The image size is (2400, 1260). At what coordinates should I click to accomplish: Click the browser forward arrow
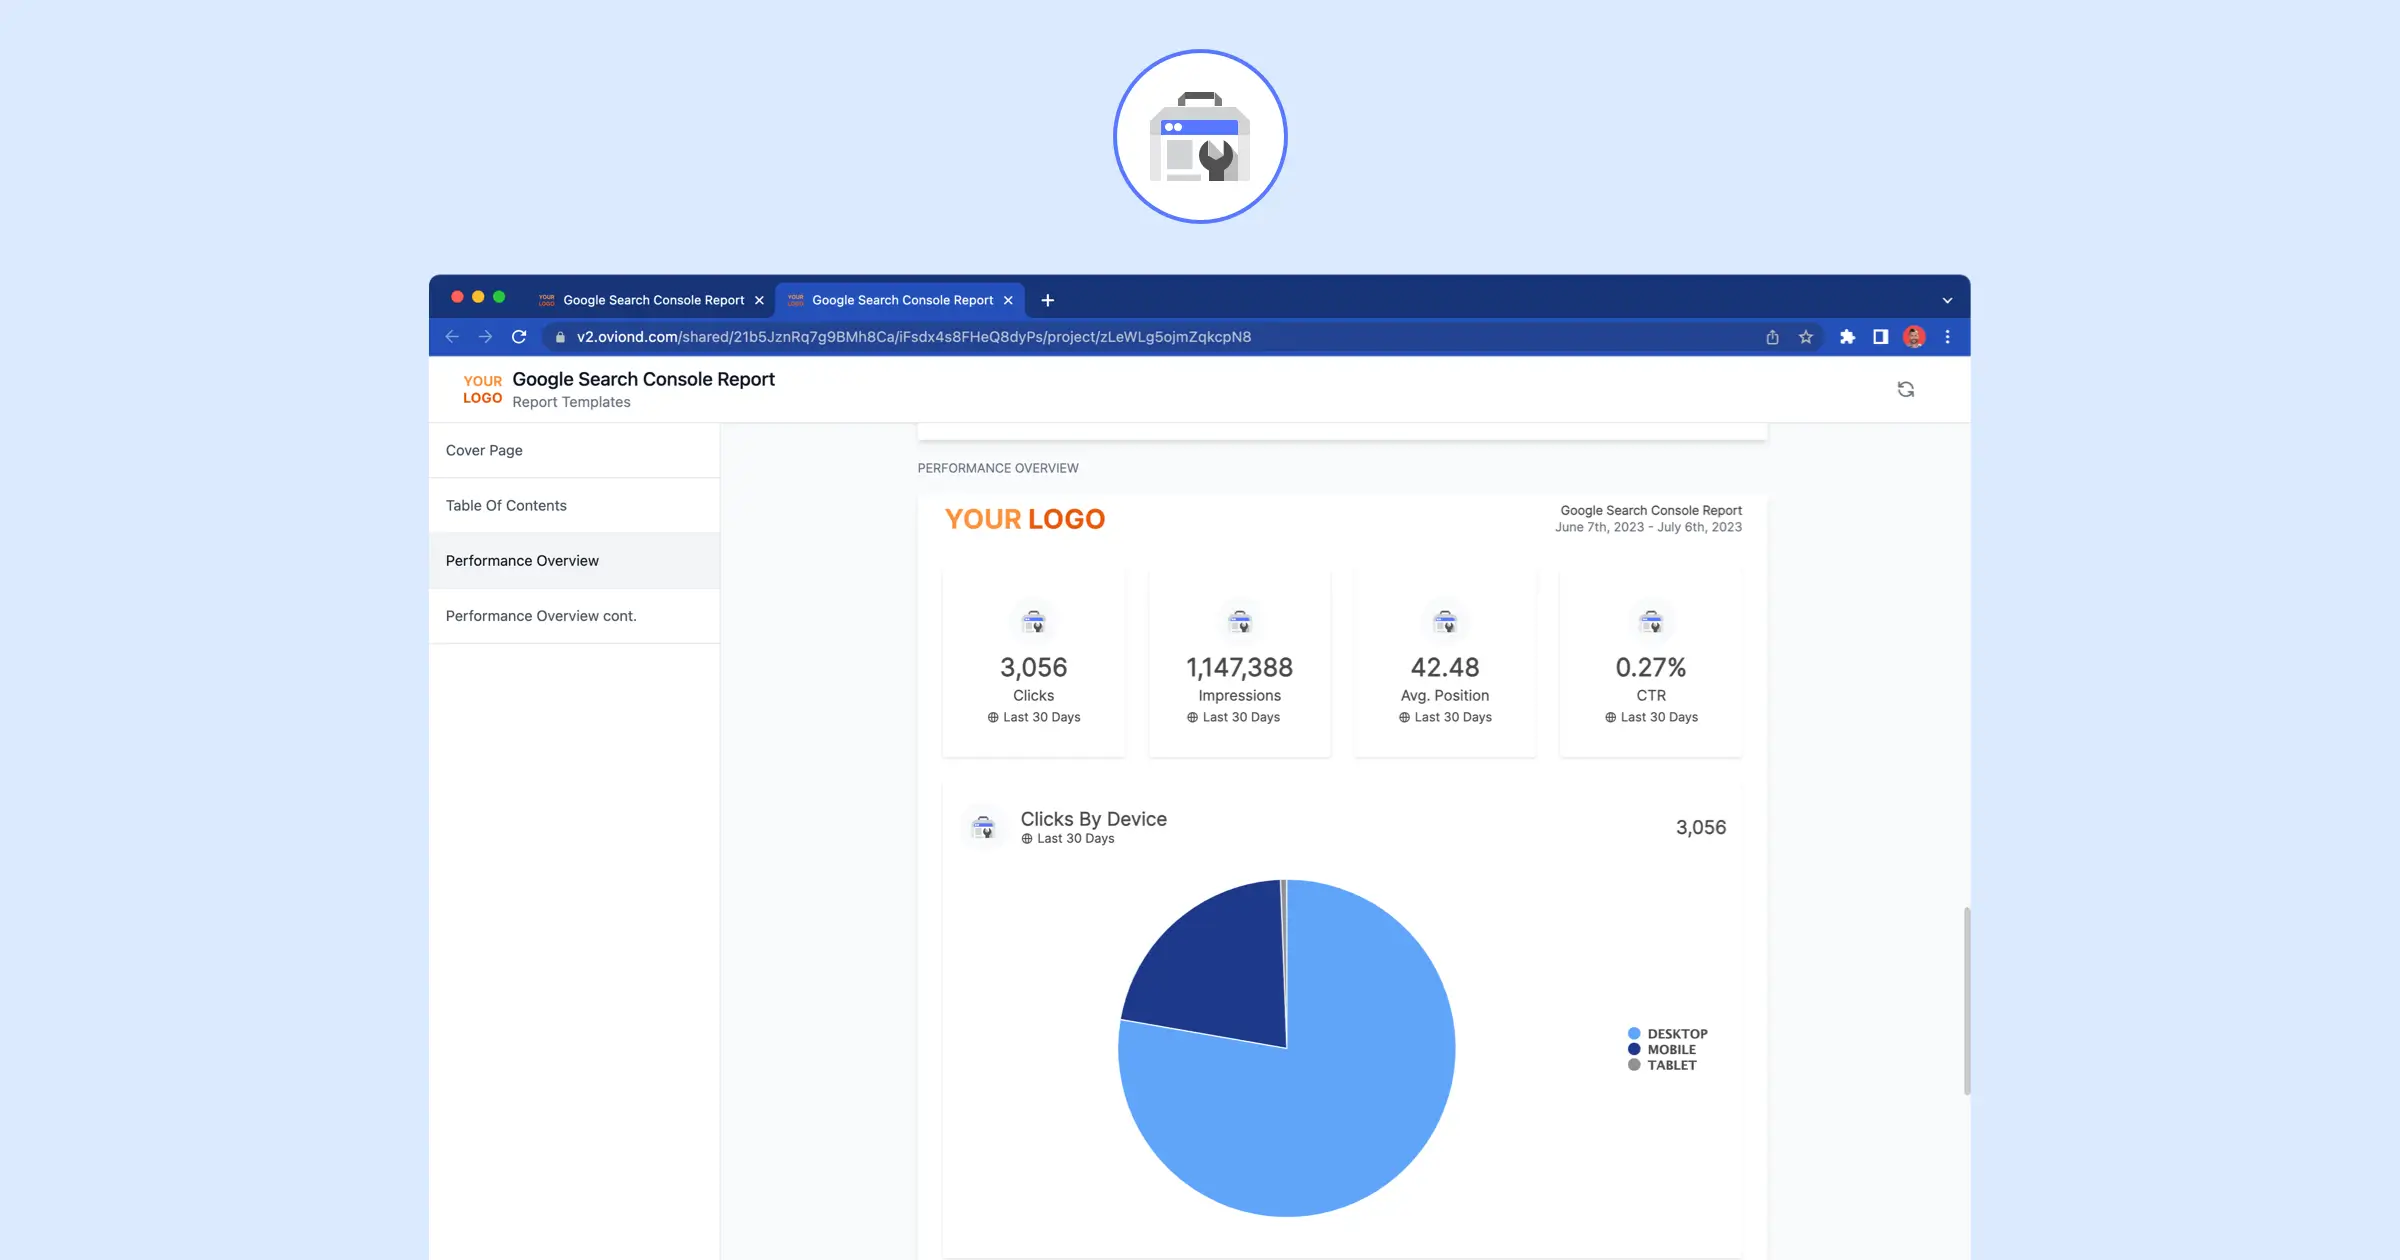tap(485, 337)
